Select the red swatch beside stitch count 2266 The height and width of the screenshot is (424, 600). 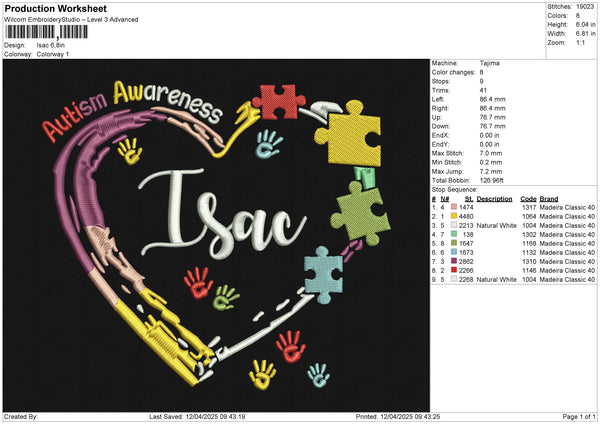(454, 270)
